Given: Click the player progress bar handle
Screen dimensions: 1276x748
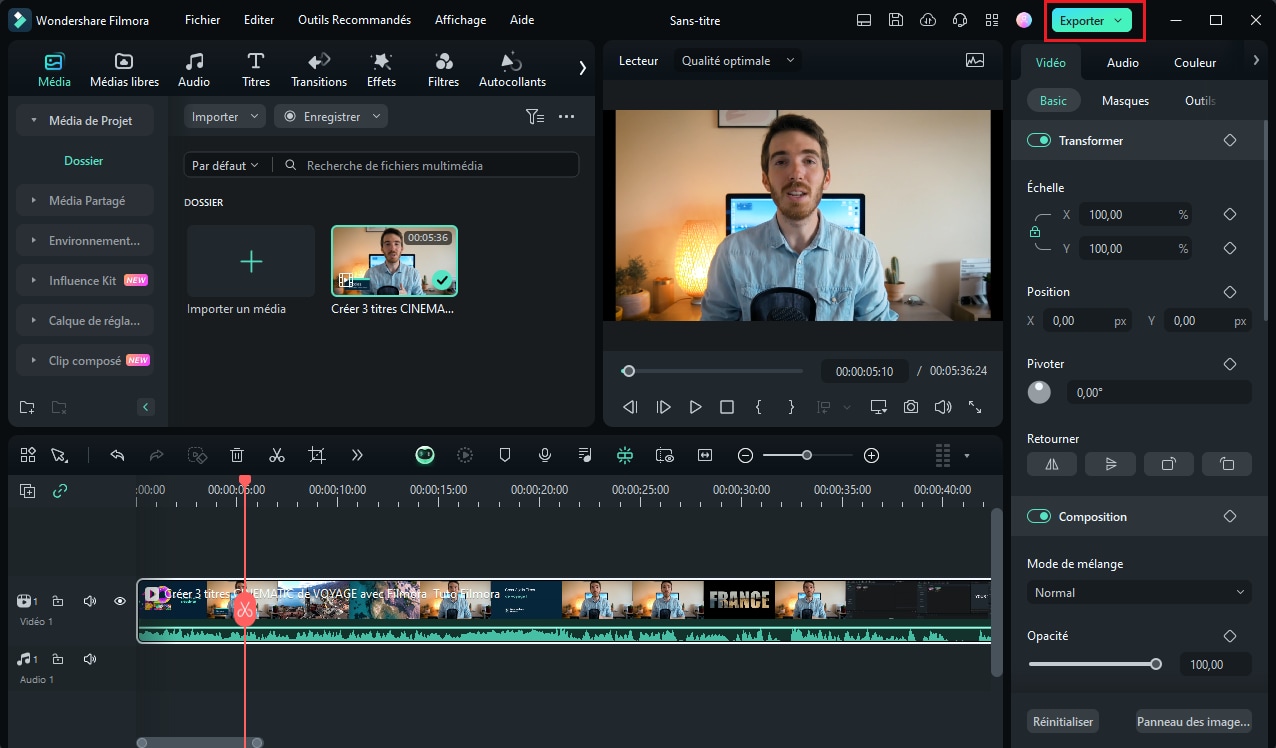Looking at the screenshot, I should [x=628, y=371].
